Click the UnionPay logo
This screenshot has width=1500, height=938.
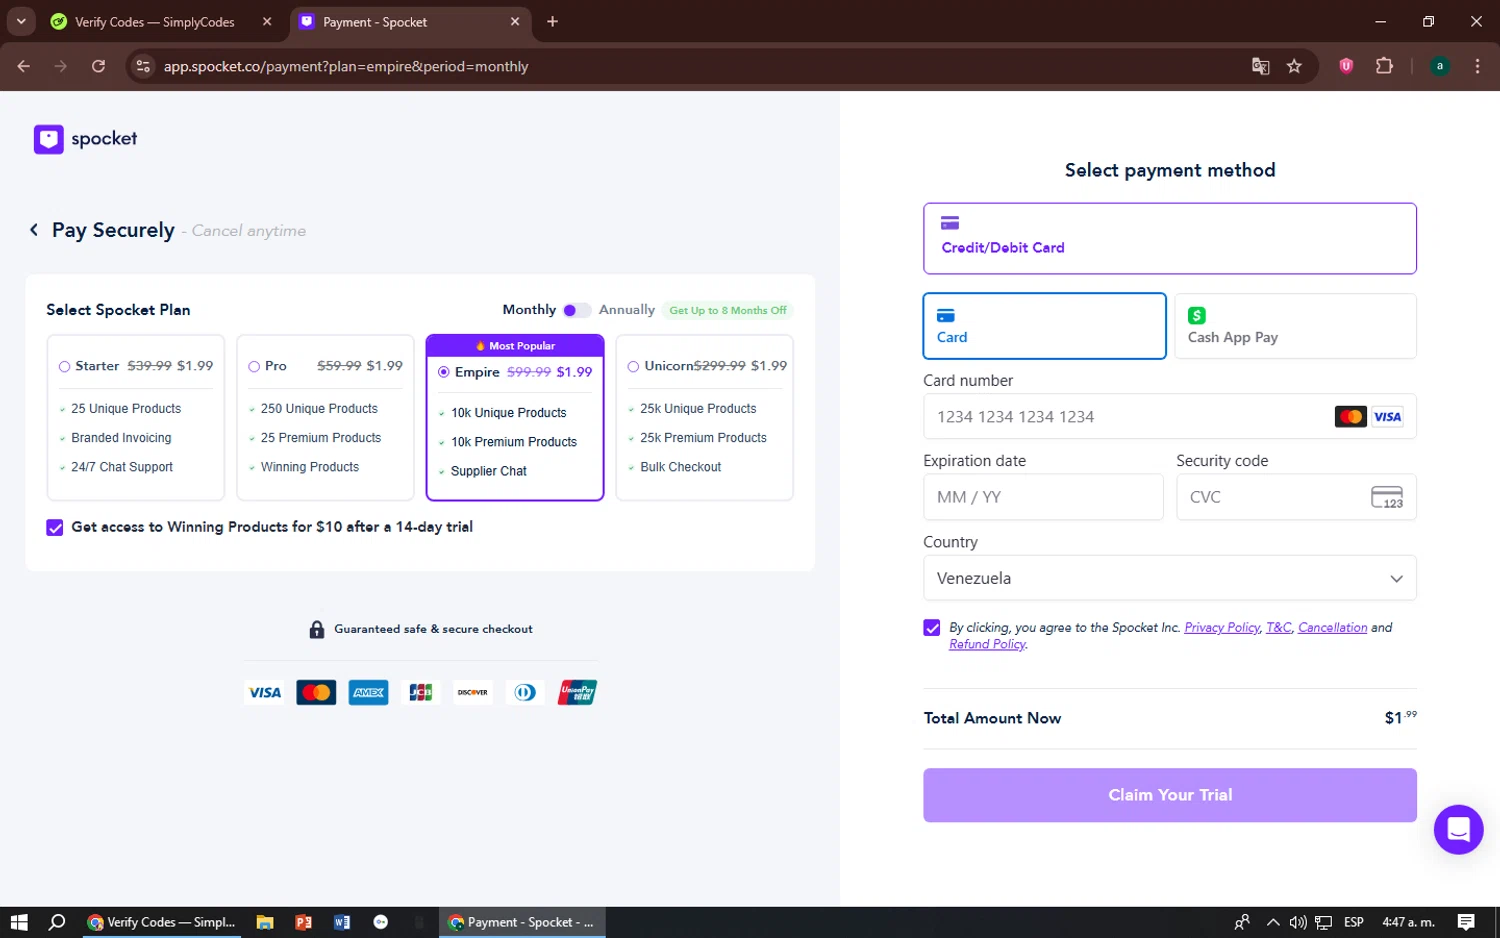point(577,692)
